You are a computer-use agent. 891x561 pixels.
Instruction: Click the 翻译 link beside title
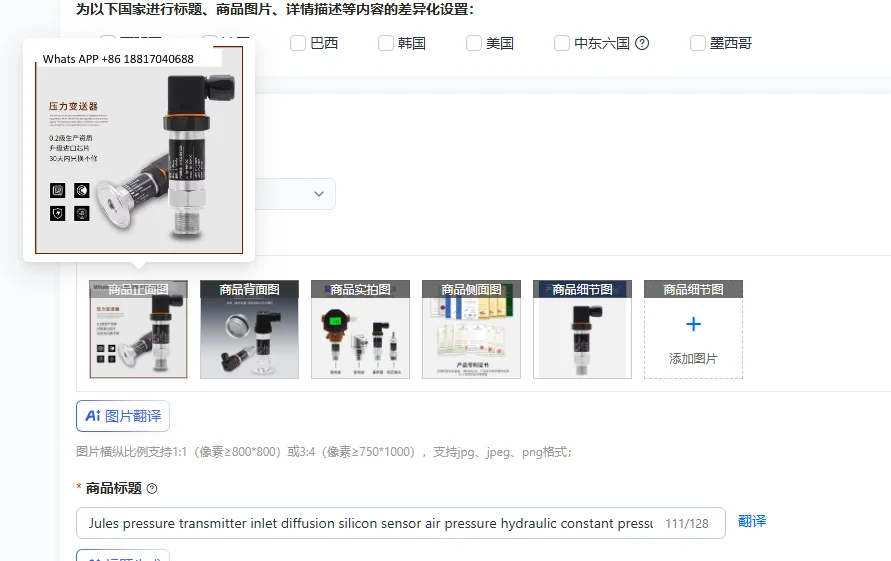click(752, 521)
